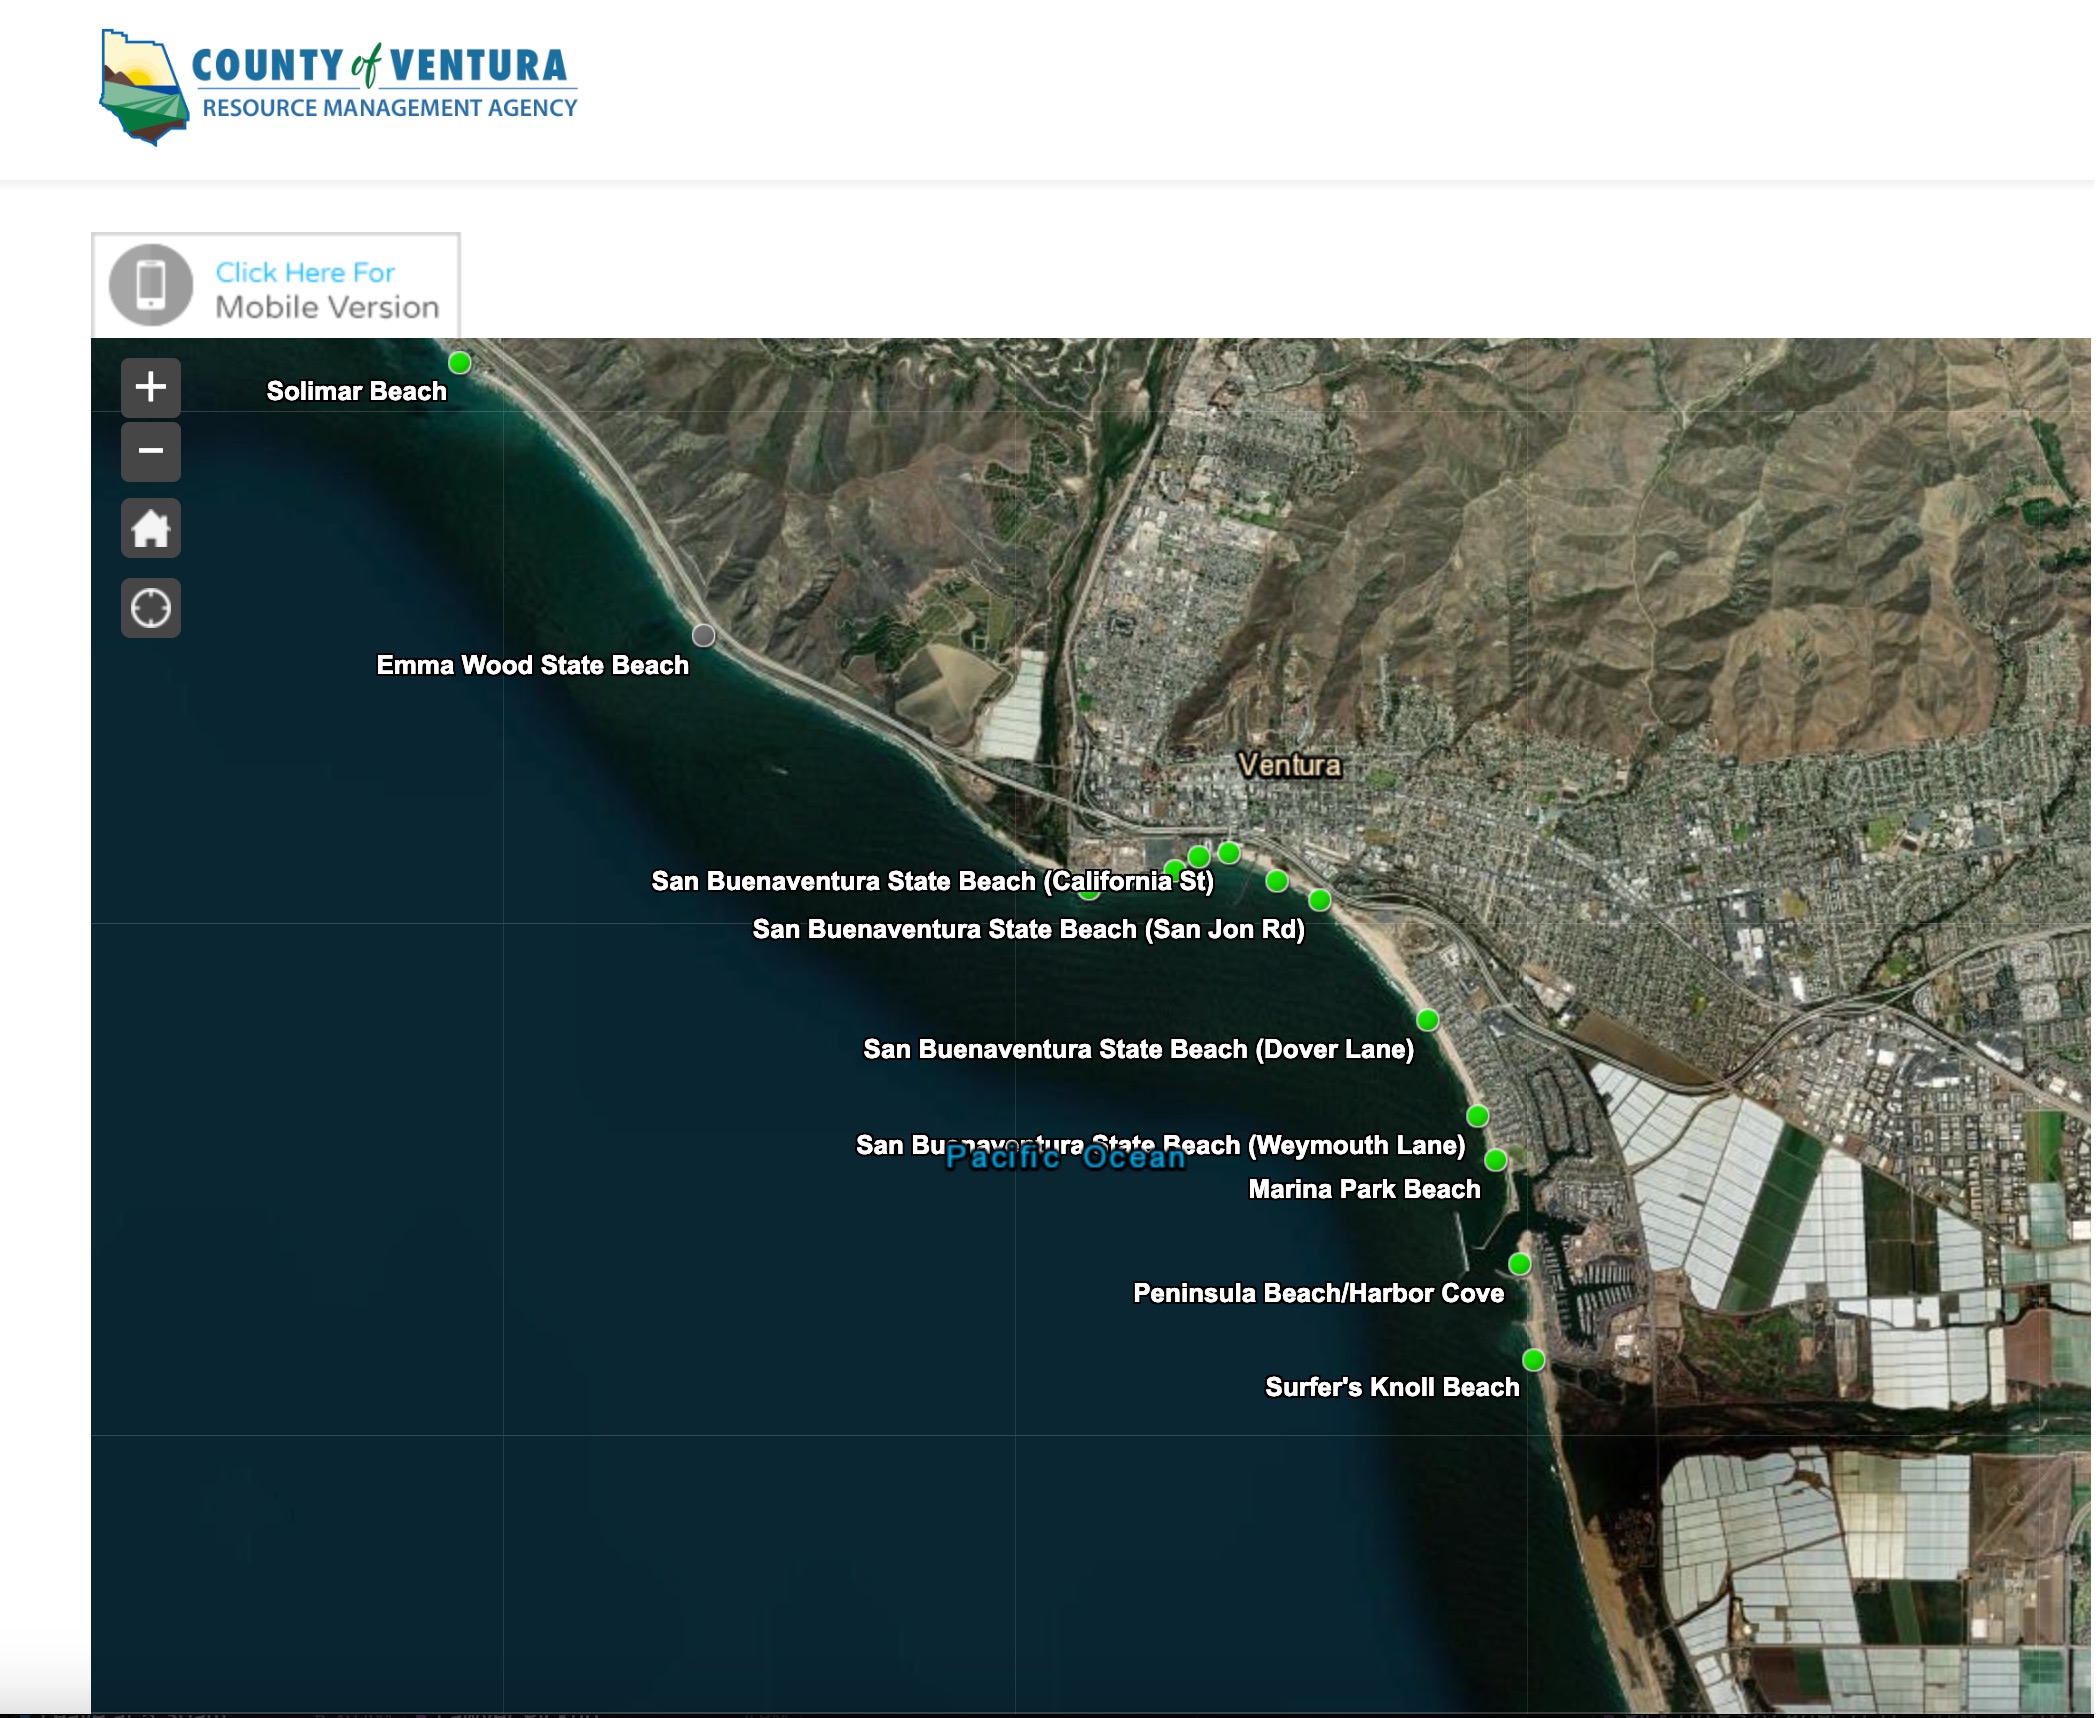Click the Pacific Ocean map label

pyautogui.click(x=1065, y=1158)
